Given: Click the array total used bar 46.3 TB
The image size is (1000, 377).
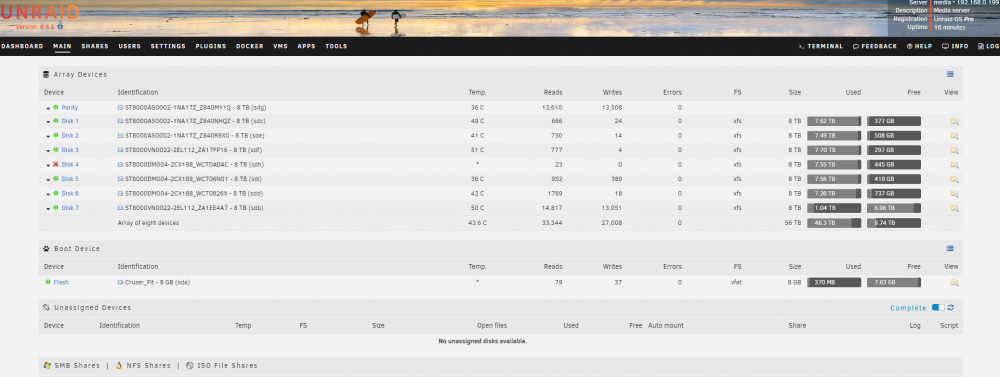Looking at the screenshot, I should pyautogui.click(x=834, y=223).
